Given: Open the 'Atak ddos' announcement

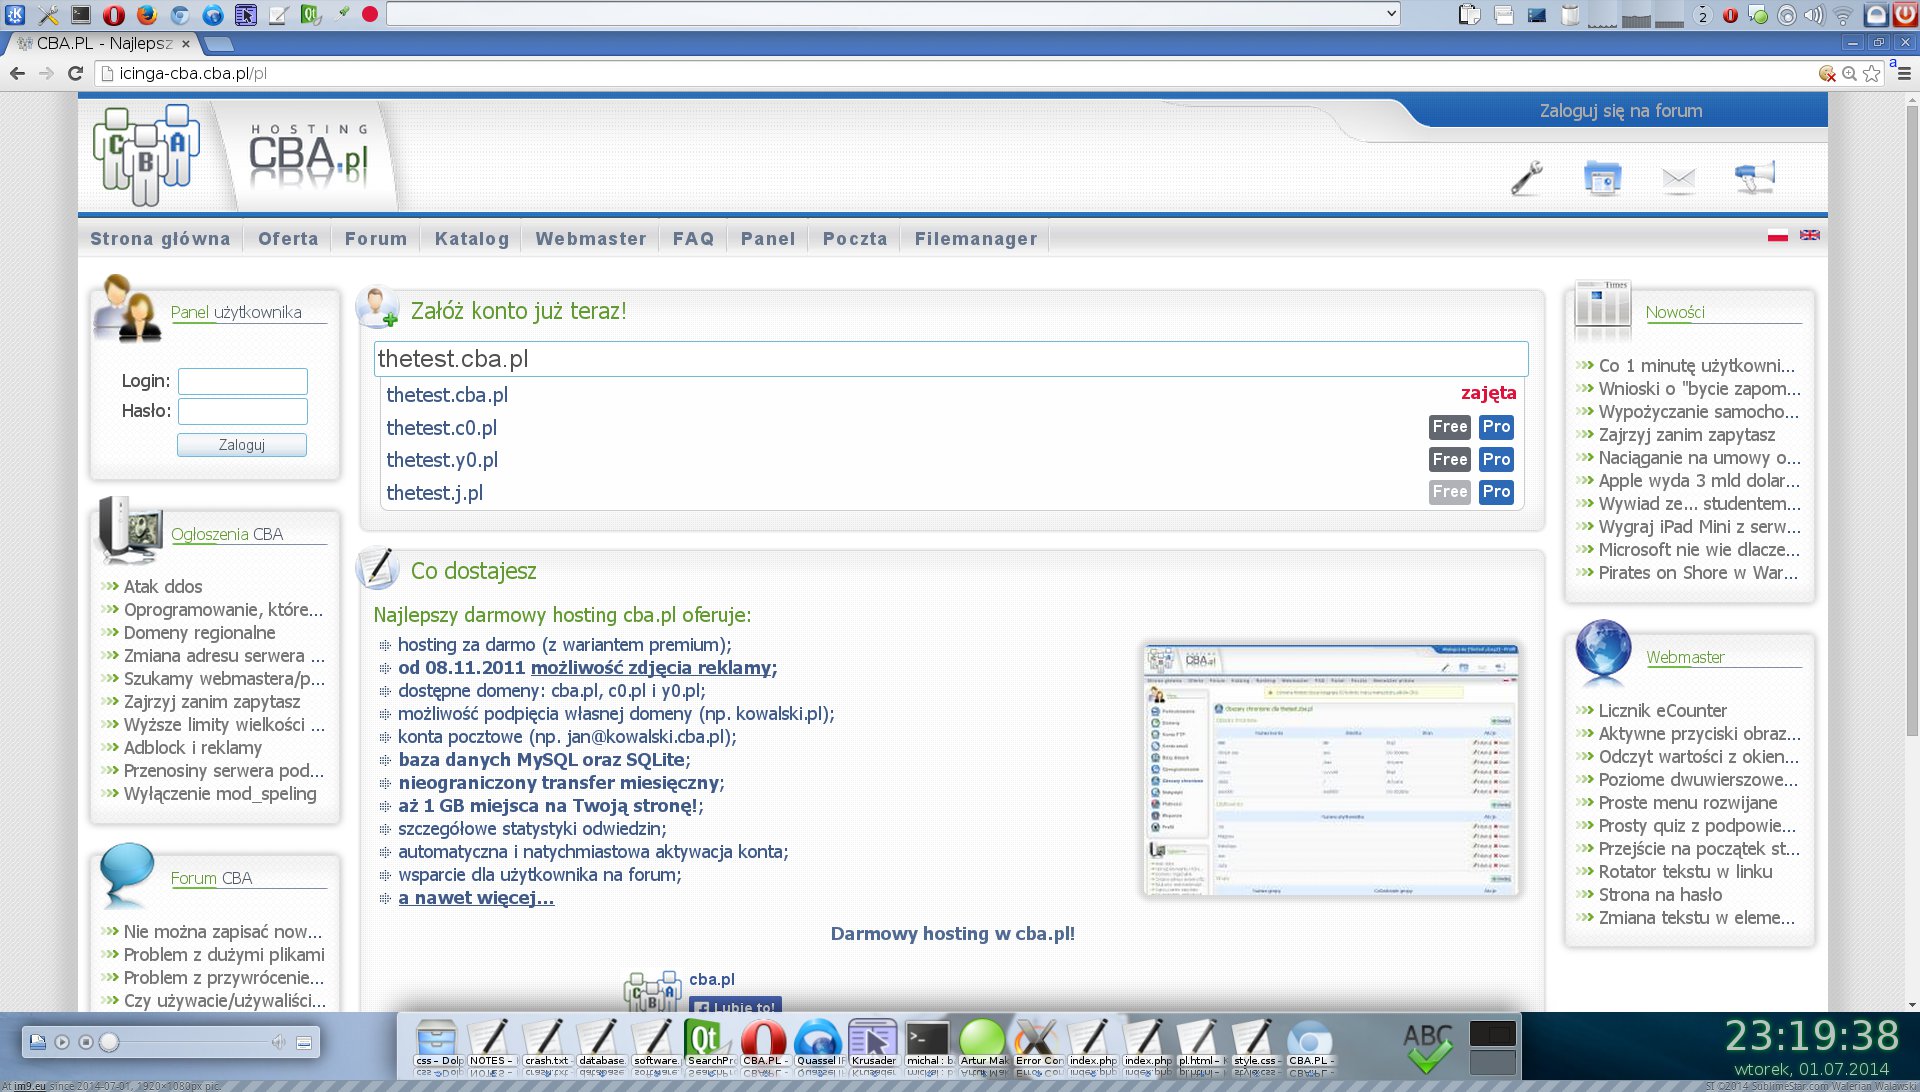Looking at the screenshot, I should coord(163,587).
